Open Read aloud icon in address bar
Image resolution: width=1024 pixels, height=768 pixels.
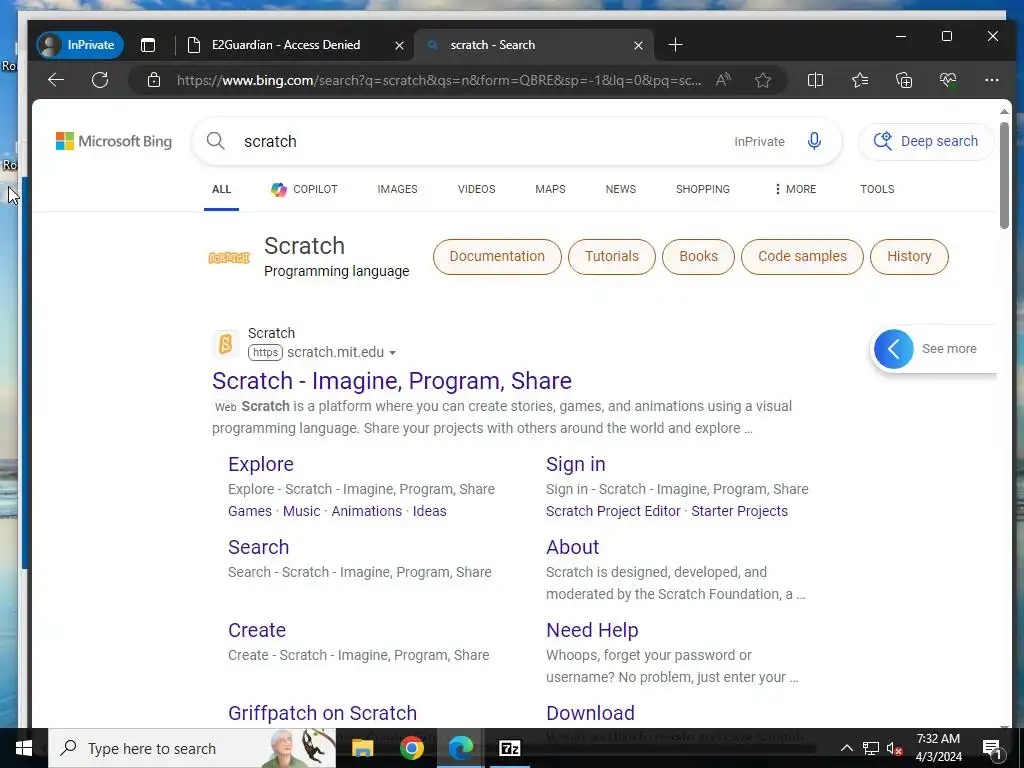pyautogui.click(x=723, y=80)
